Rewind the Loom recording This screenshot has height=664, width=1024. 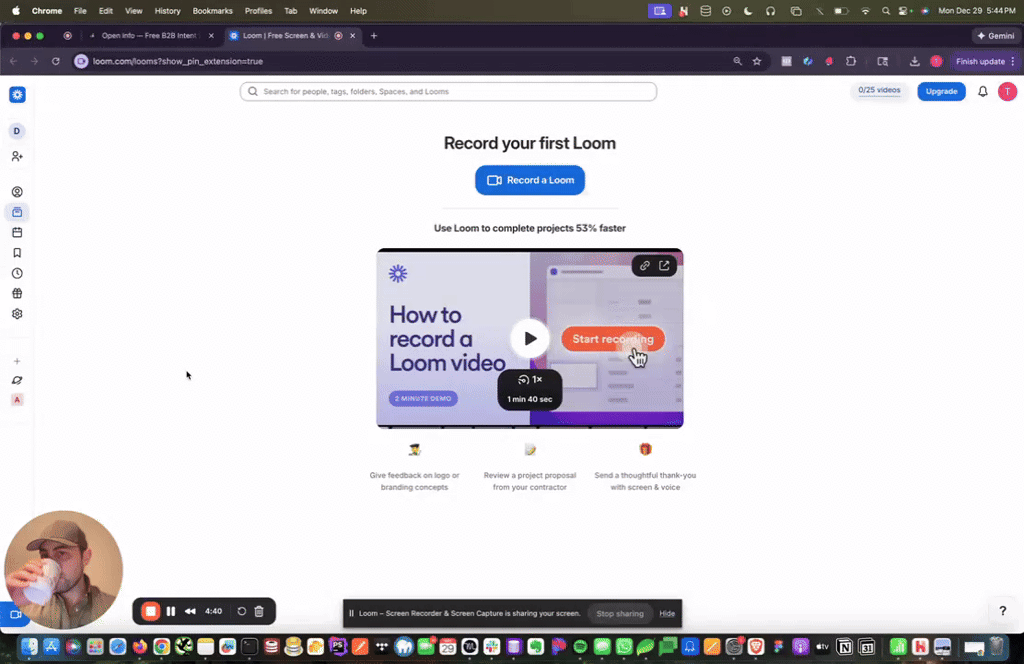tap(190, 612)
